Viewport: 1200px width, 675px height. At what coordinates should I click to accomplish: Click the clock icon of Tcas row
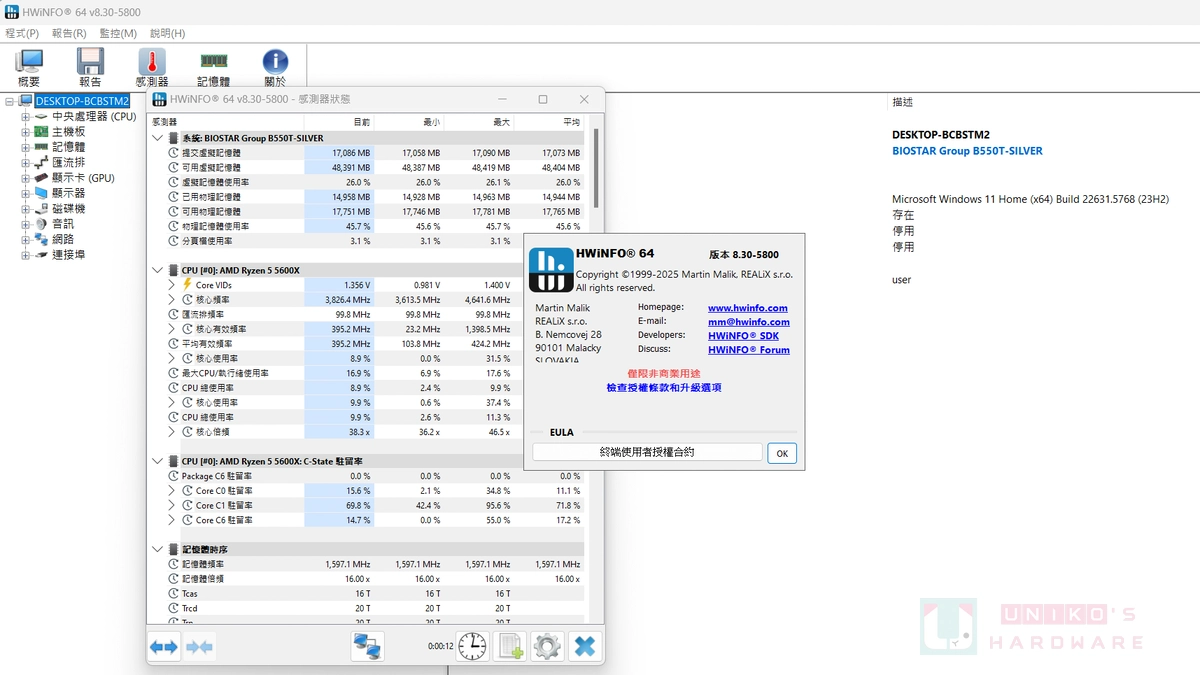[x=173, y=594]
